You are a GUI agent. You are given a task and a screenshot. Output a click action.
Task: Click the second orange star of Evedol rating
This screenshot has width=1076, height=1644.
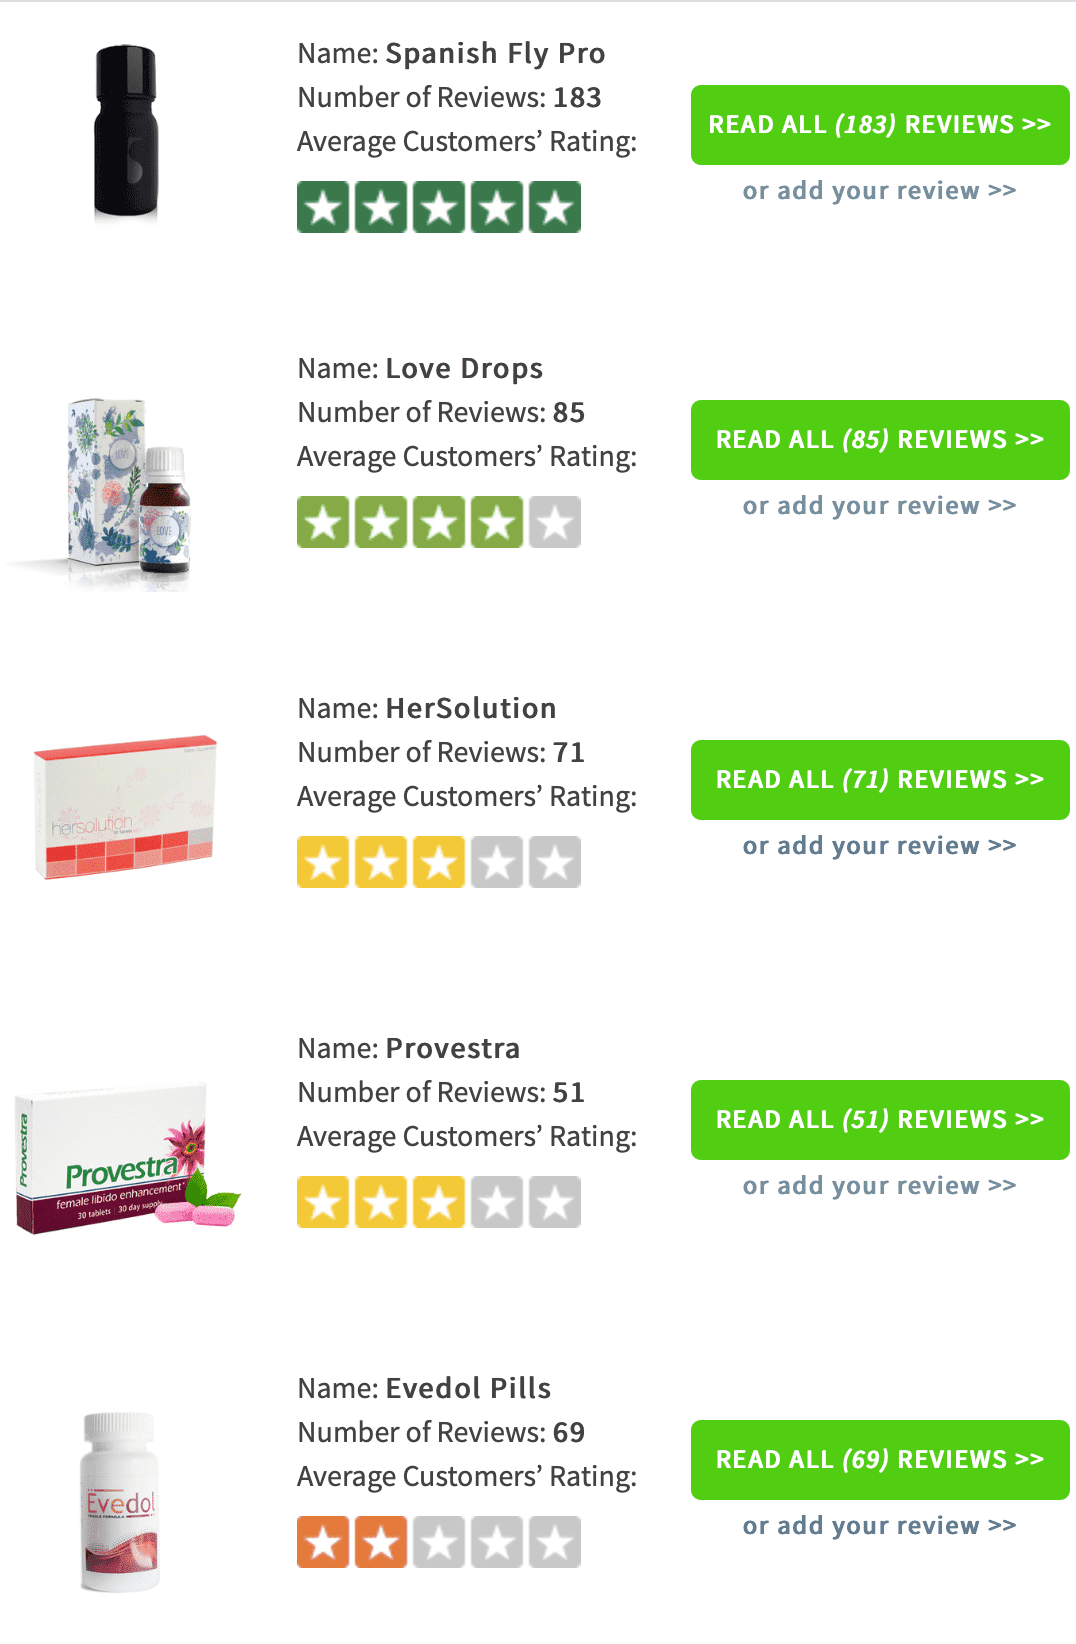[381, 1542]
